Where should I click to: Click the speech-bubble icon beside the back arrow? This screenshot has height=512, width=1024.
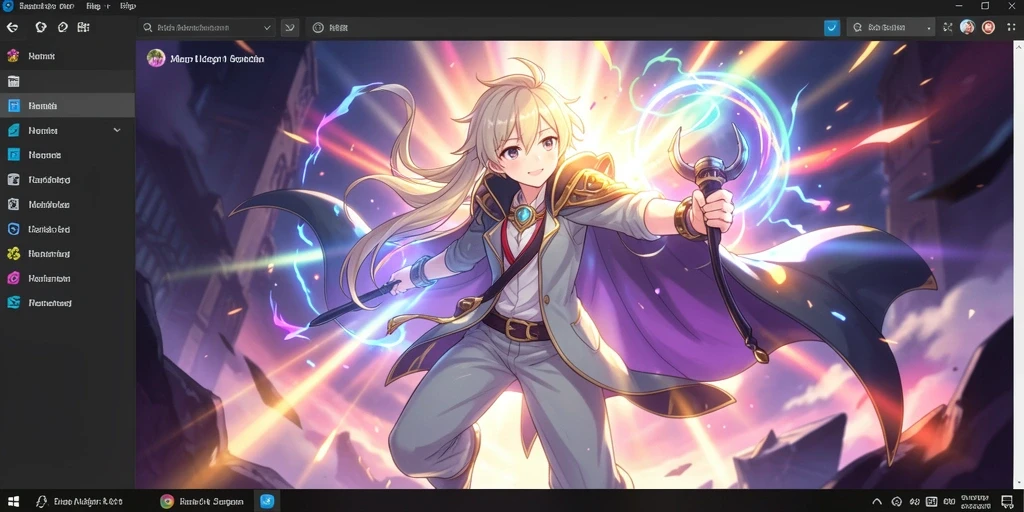40,27
